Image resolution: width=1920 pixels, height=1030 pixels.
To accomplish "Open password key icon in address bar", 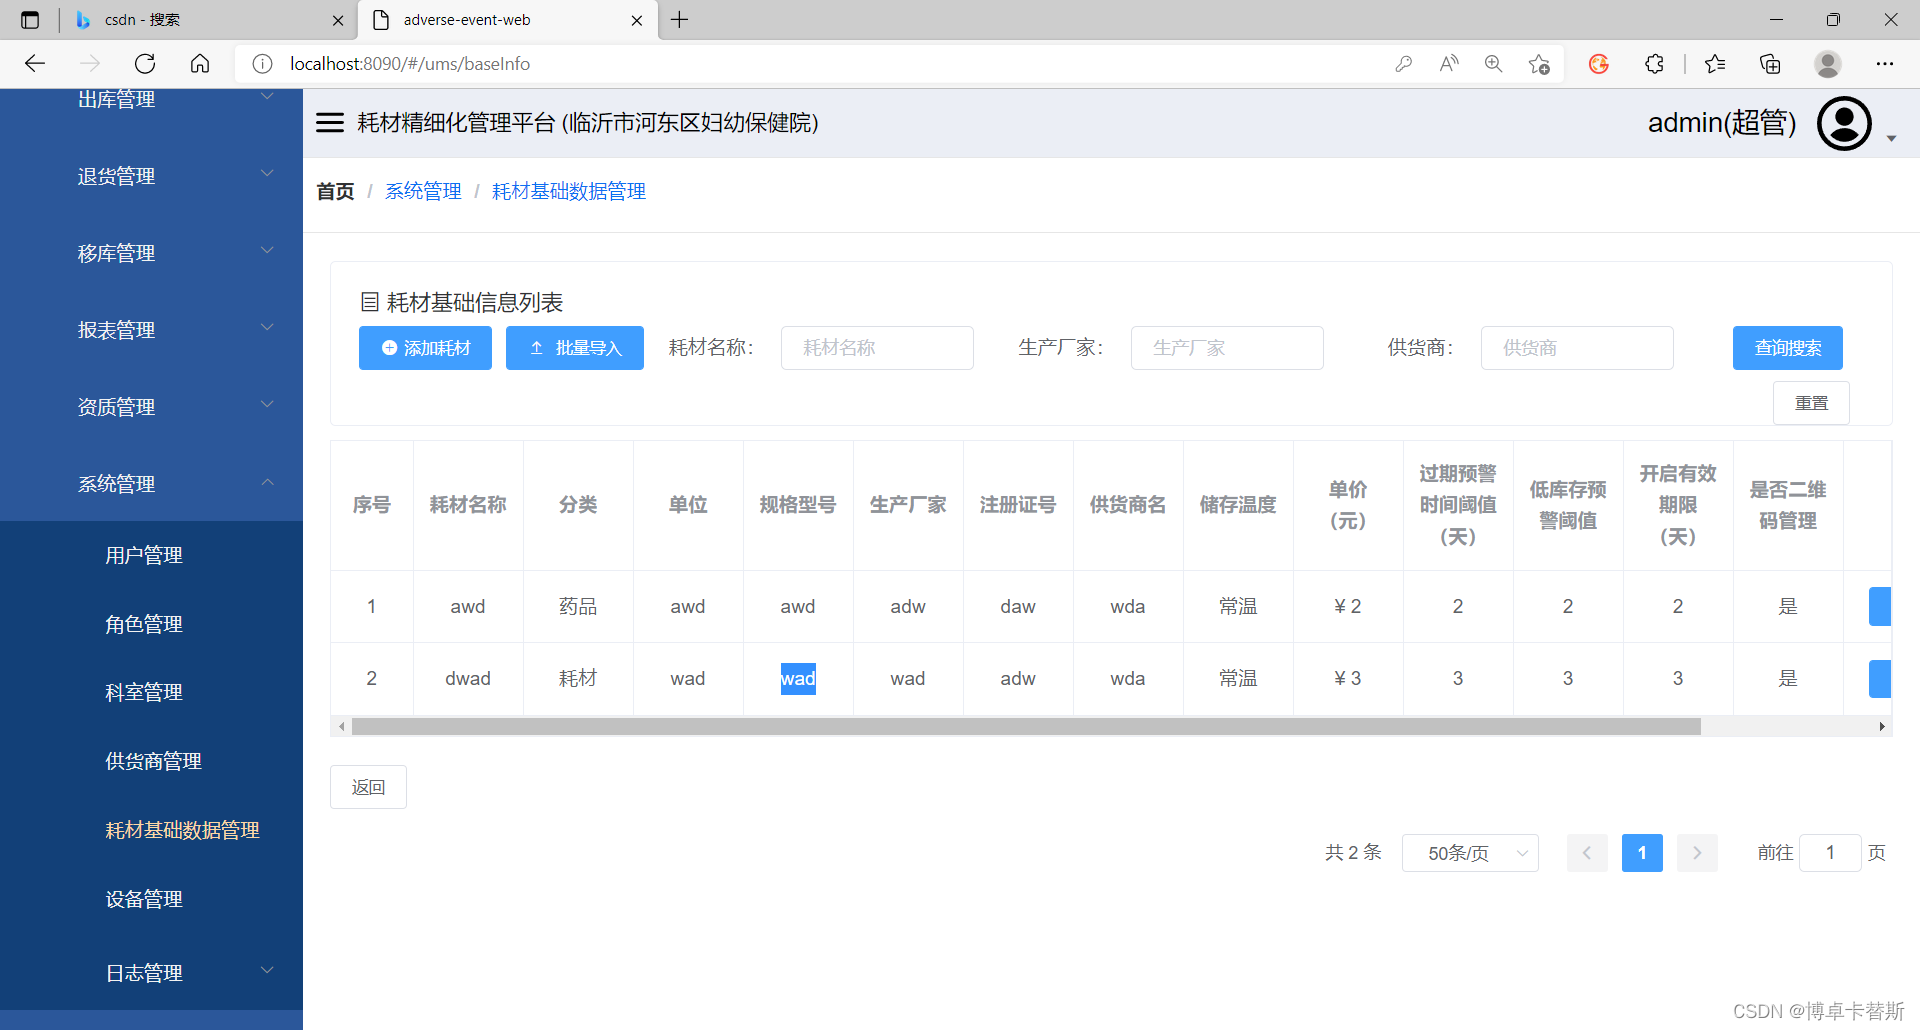I will coord(1404,64).
